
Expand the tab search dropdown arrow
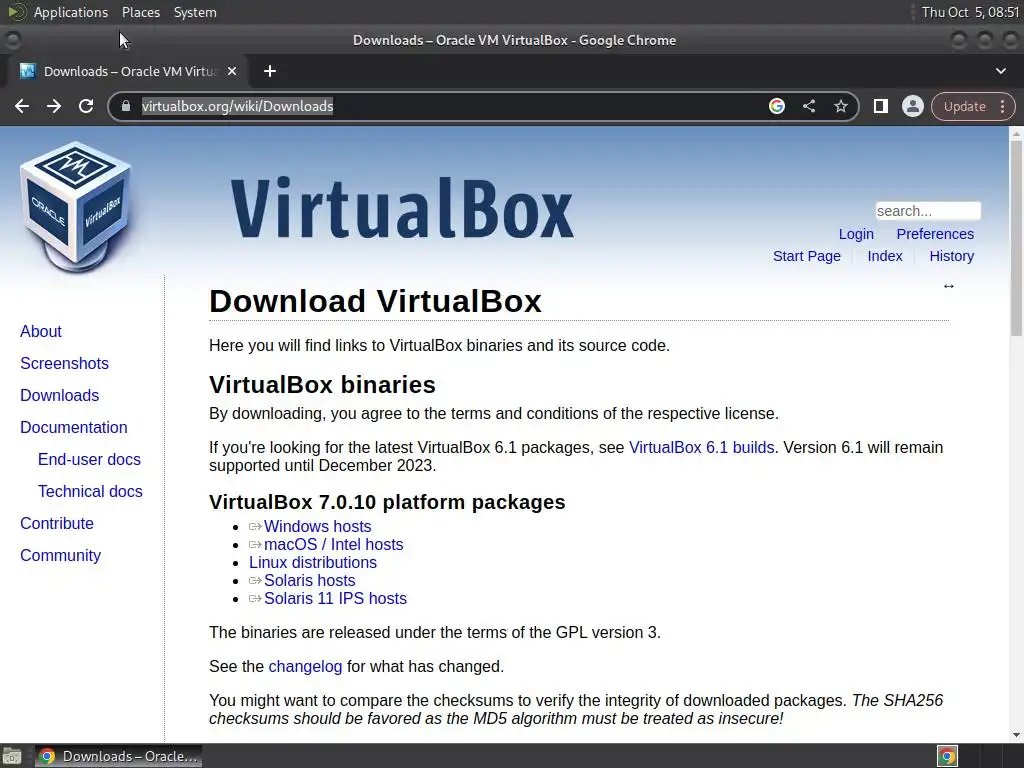pyautogui.click(x=1000, y=71)
